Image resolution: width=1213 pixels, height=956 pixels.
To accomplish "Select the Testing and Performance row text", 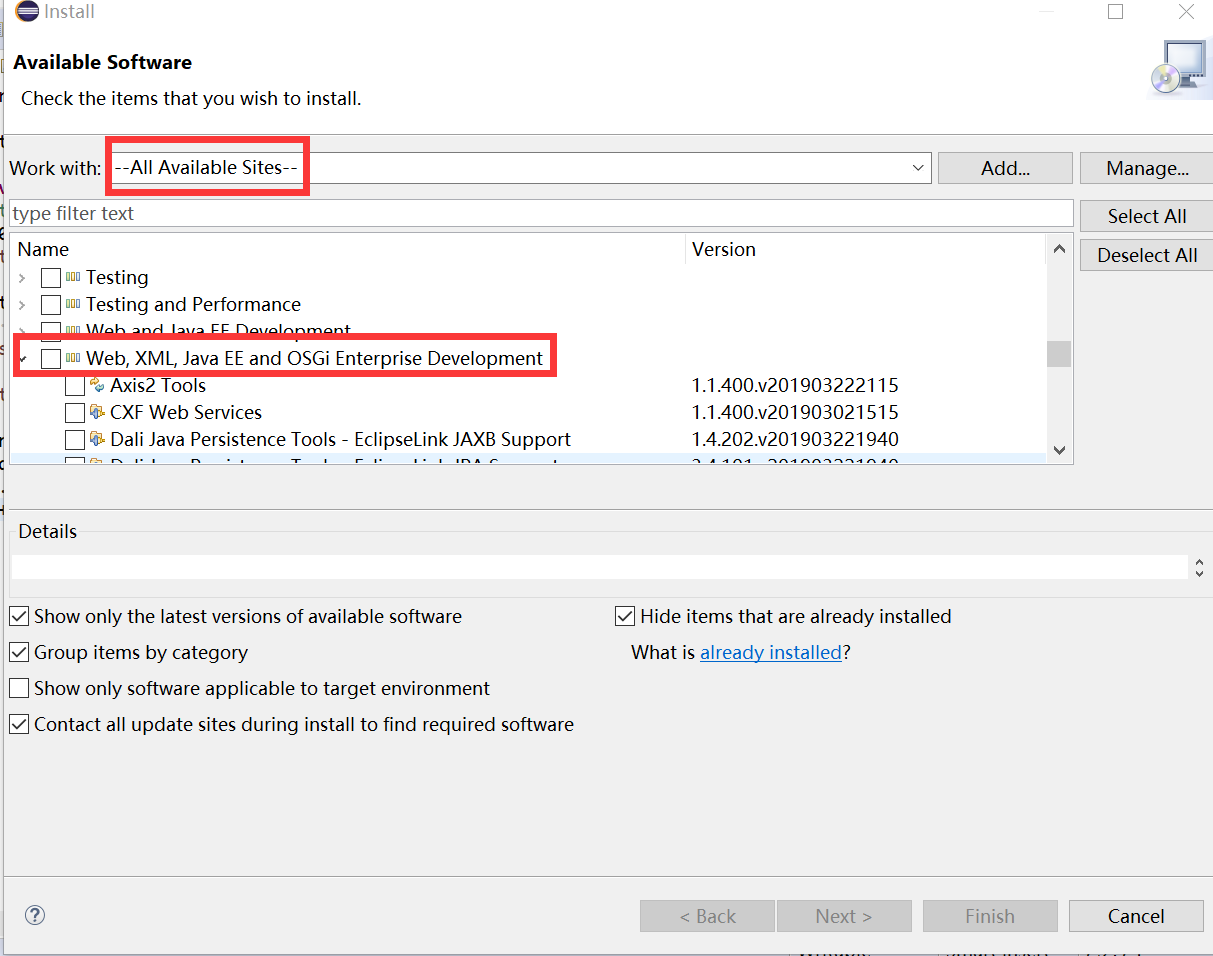I will [x=193, y=304].
